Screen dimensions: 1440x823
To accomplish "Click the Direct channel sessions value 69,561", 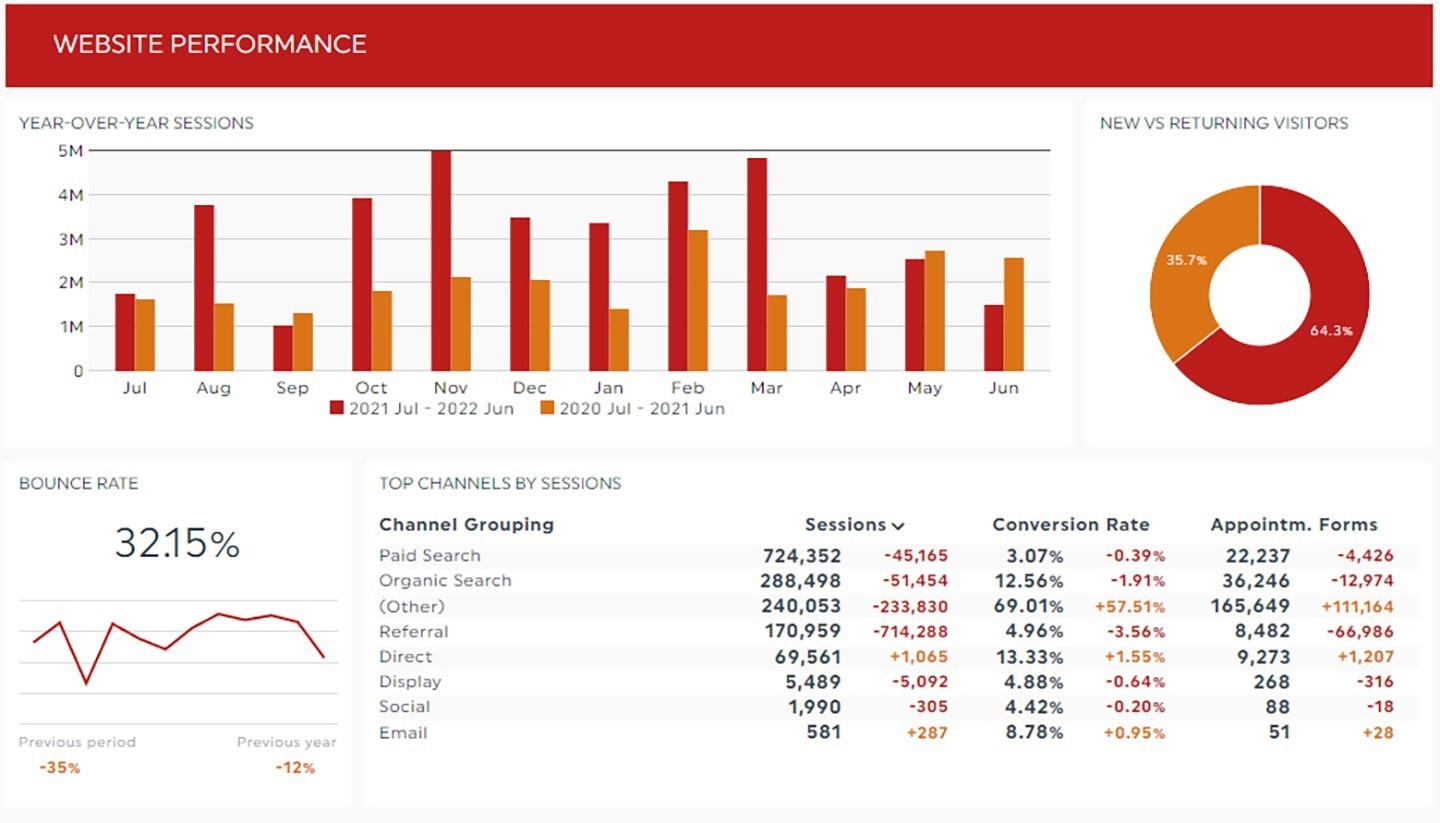I will coord(807,657).
